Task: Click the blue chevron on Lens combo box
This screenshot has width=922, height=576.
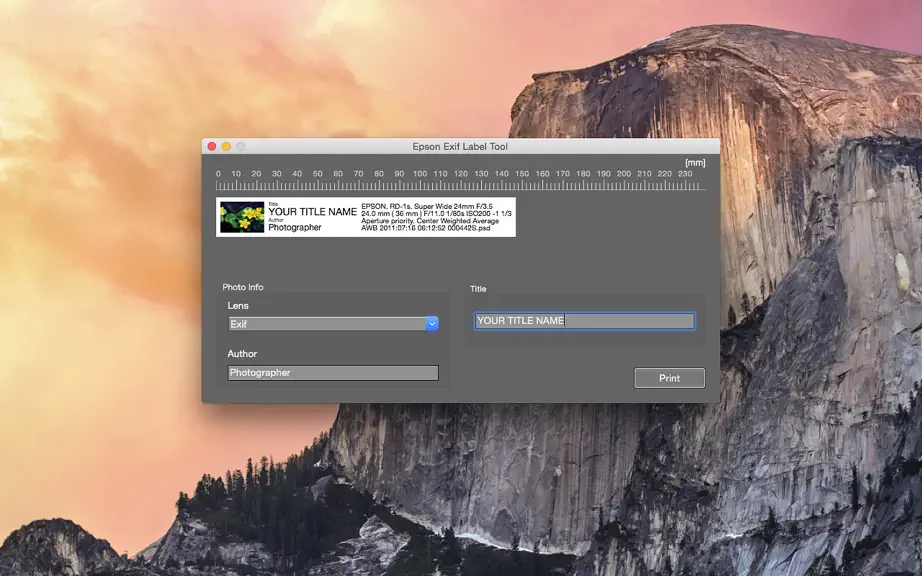Action: 432,324
